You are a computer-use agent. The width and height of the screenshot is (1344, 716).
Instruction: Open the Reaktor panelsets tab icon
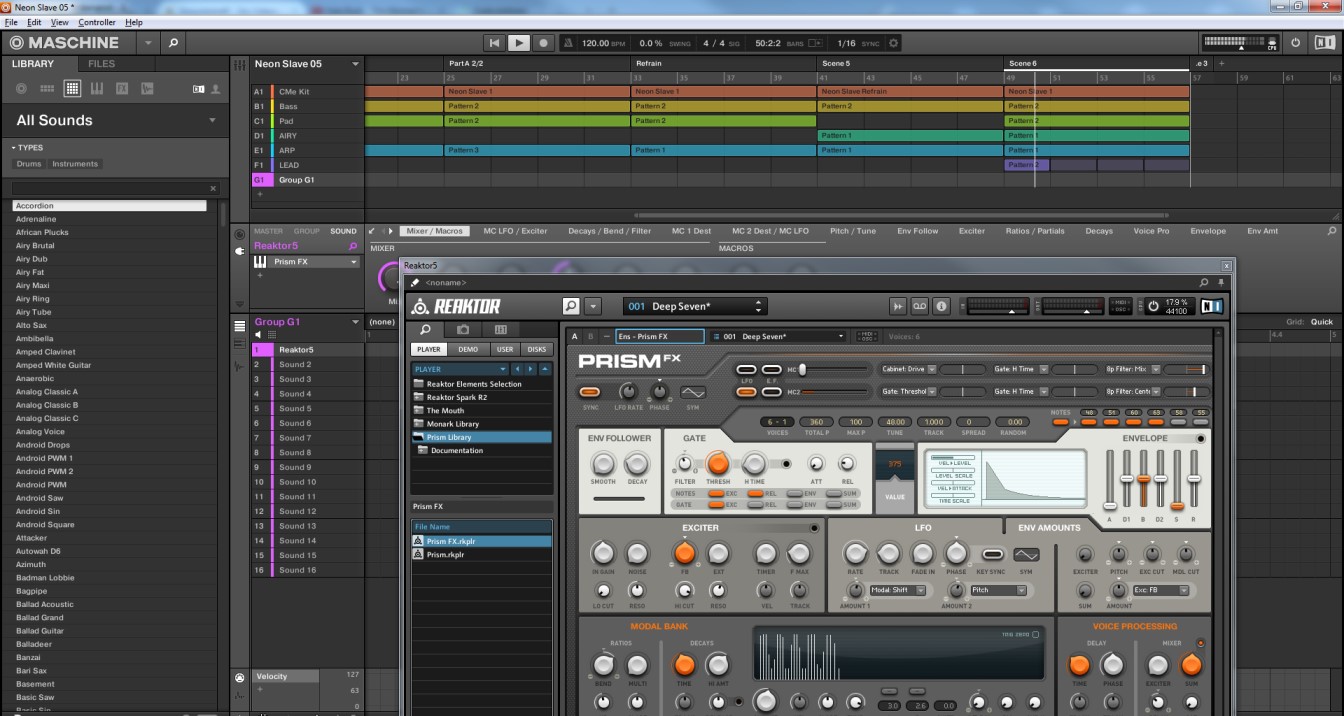(x=501, y=329)
